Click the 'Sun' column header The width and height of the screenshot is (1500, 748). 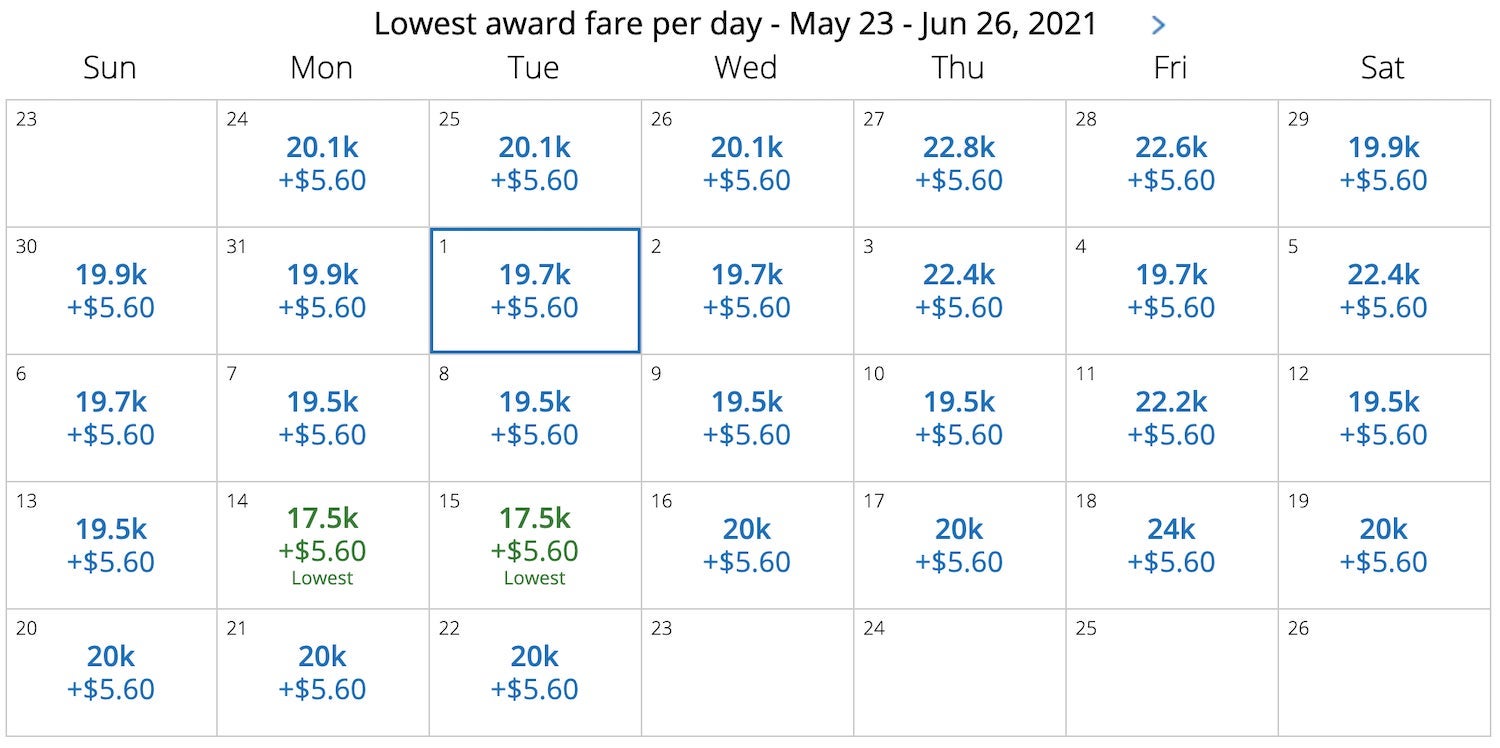click(110, 68)
